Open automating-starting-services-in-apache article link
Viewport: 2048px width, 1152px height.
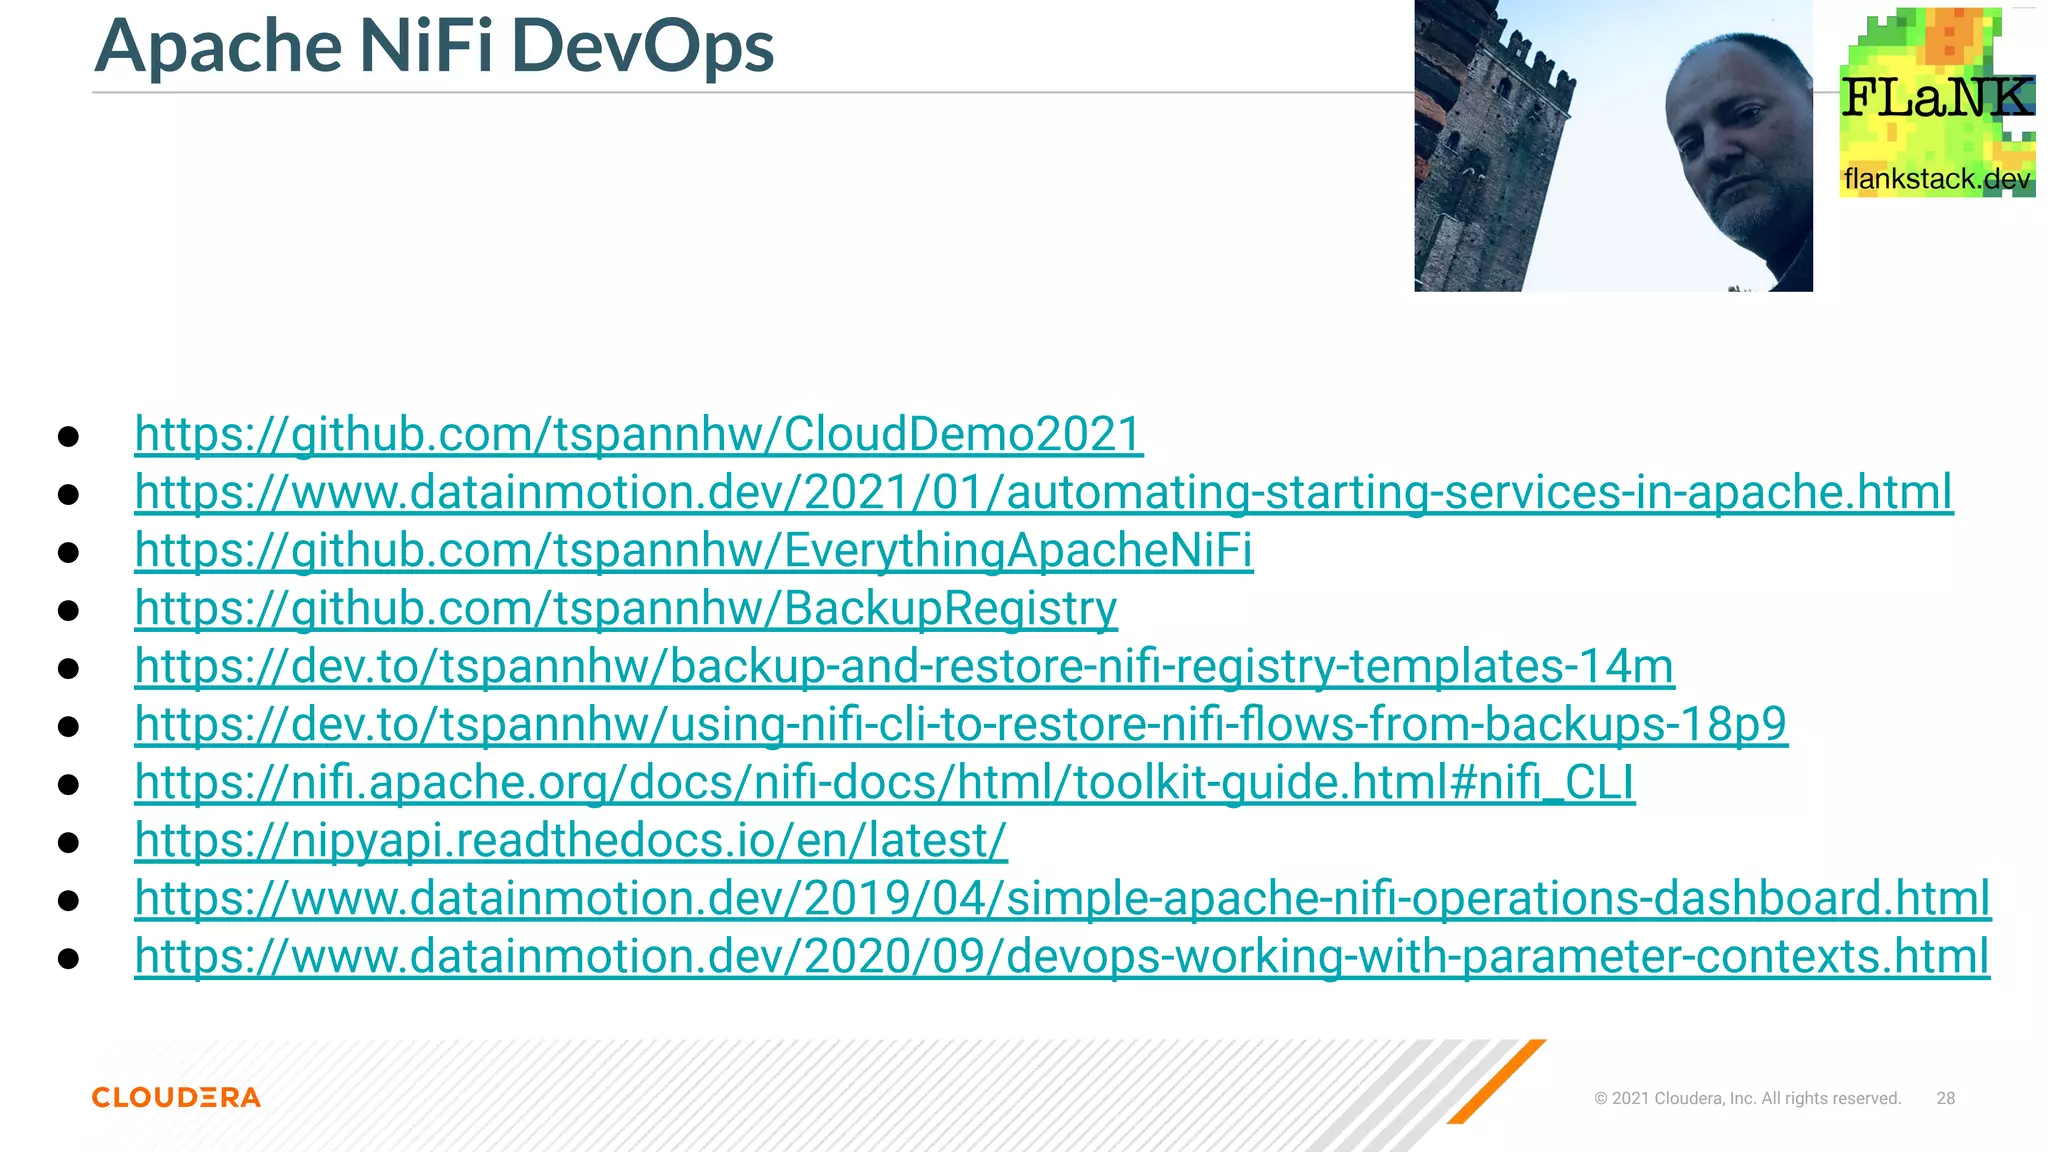point(1043,493)
